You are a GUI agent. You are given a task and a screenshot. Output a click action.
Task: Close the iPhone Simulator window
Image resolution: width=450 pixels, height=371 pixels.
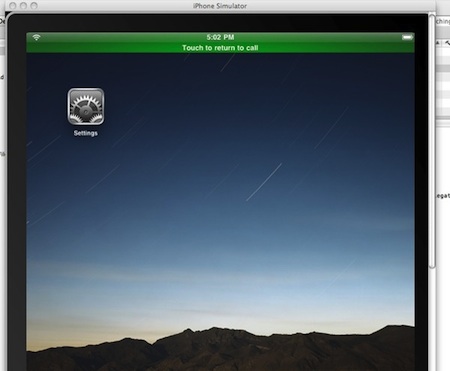click(x=13, y=6)
